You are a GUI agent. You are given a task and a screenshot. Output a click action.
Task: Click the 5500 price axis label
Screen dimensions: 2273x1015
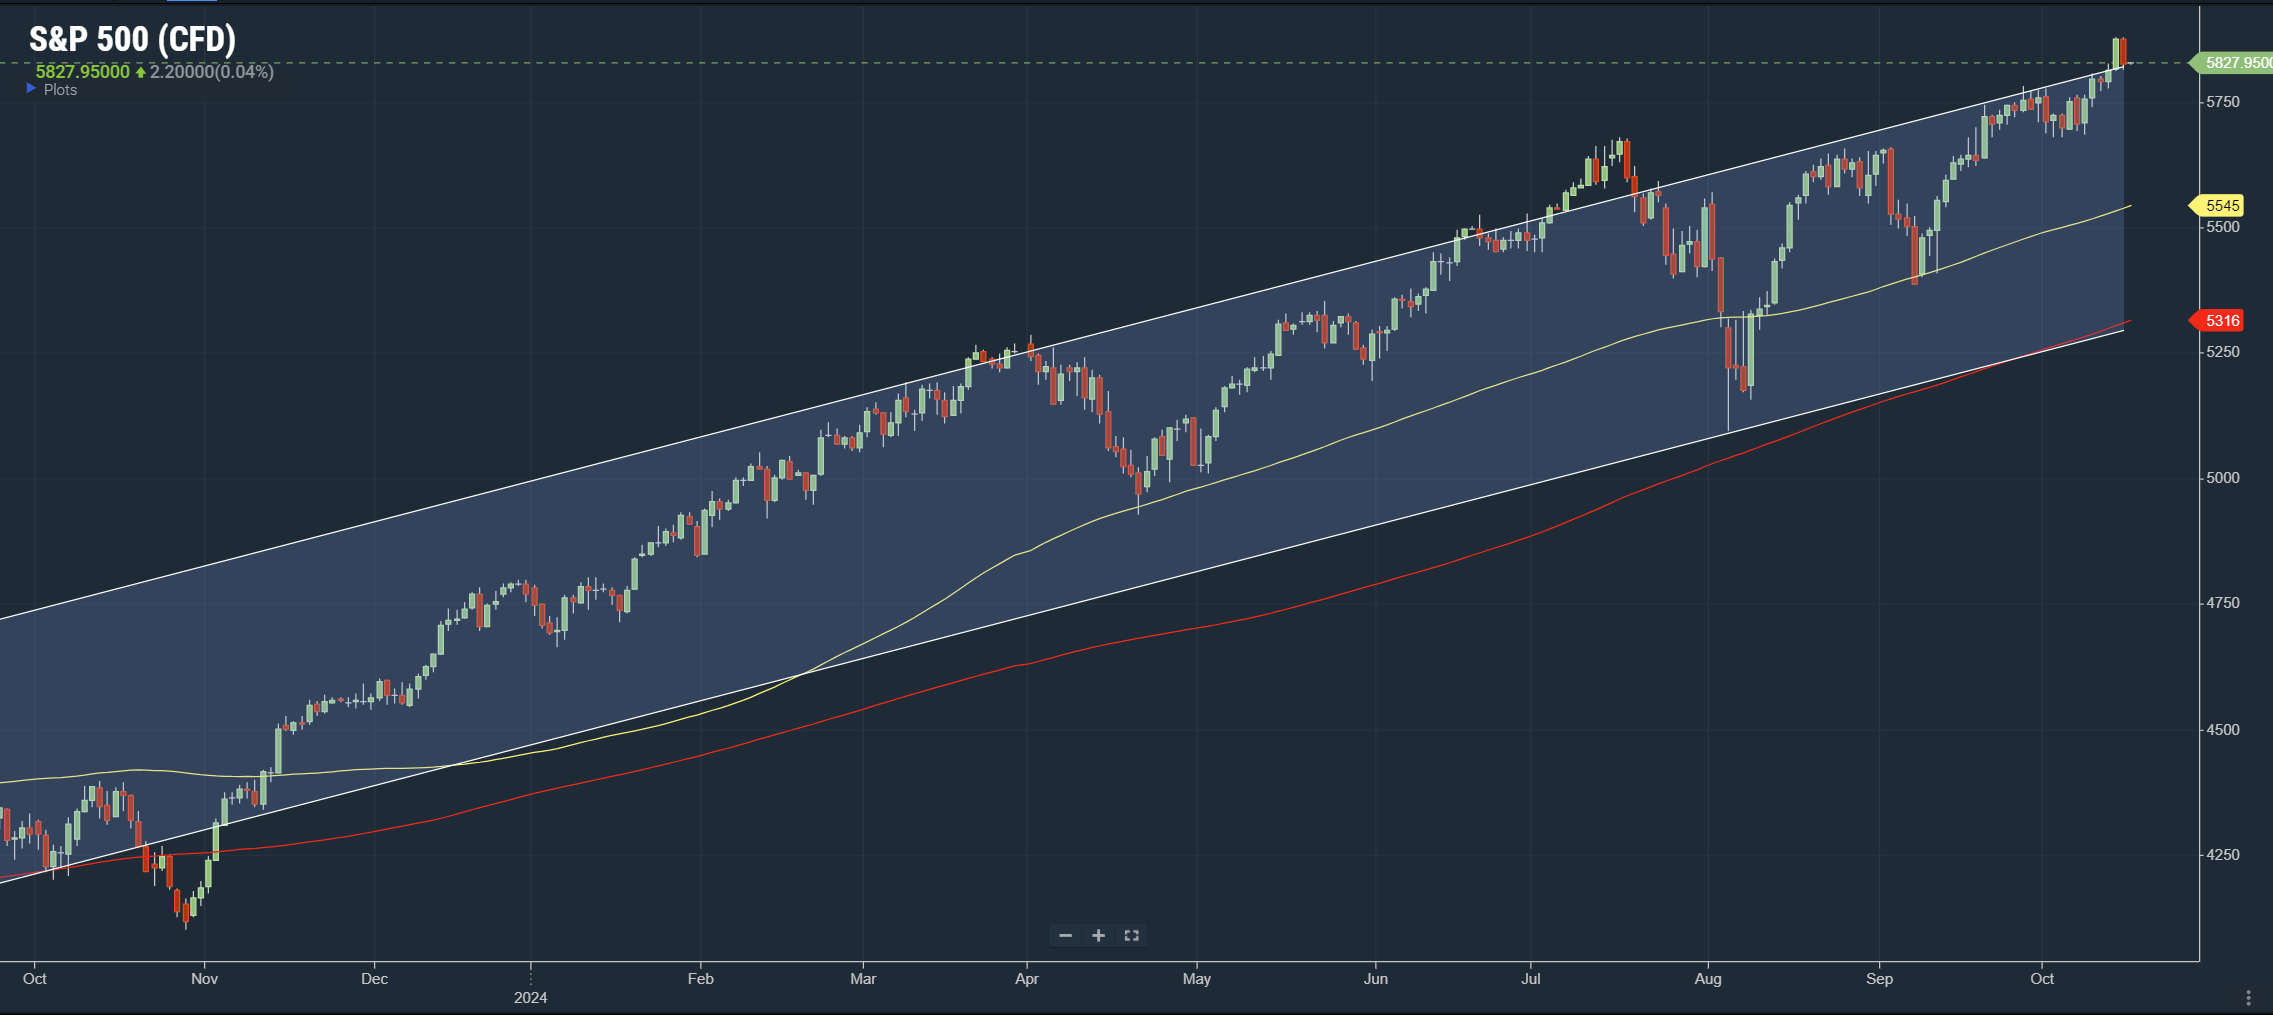(2223, 227)
